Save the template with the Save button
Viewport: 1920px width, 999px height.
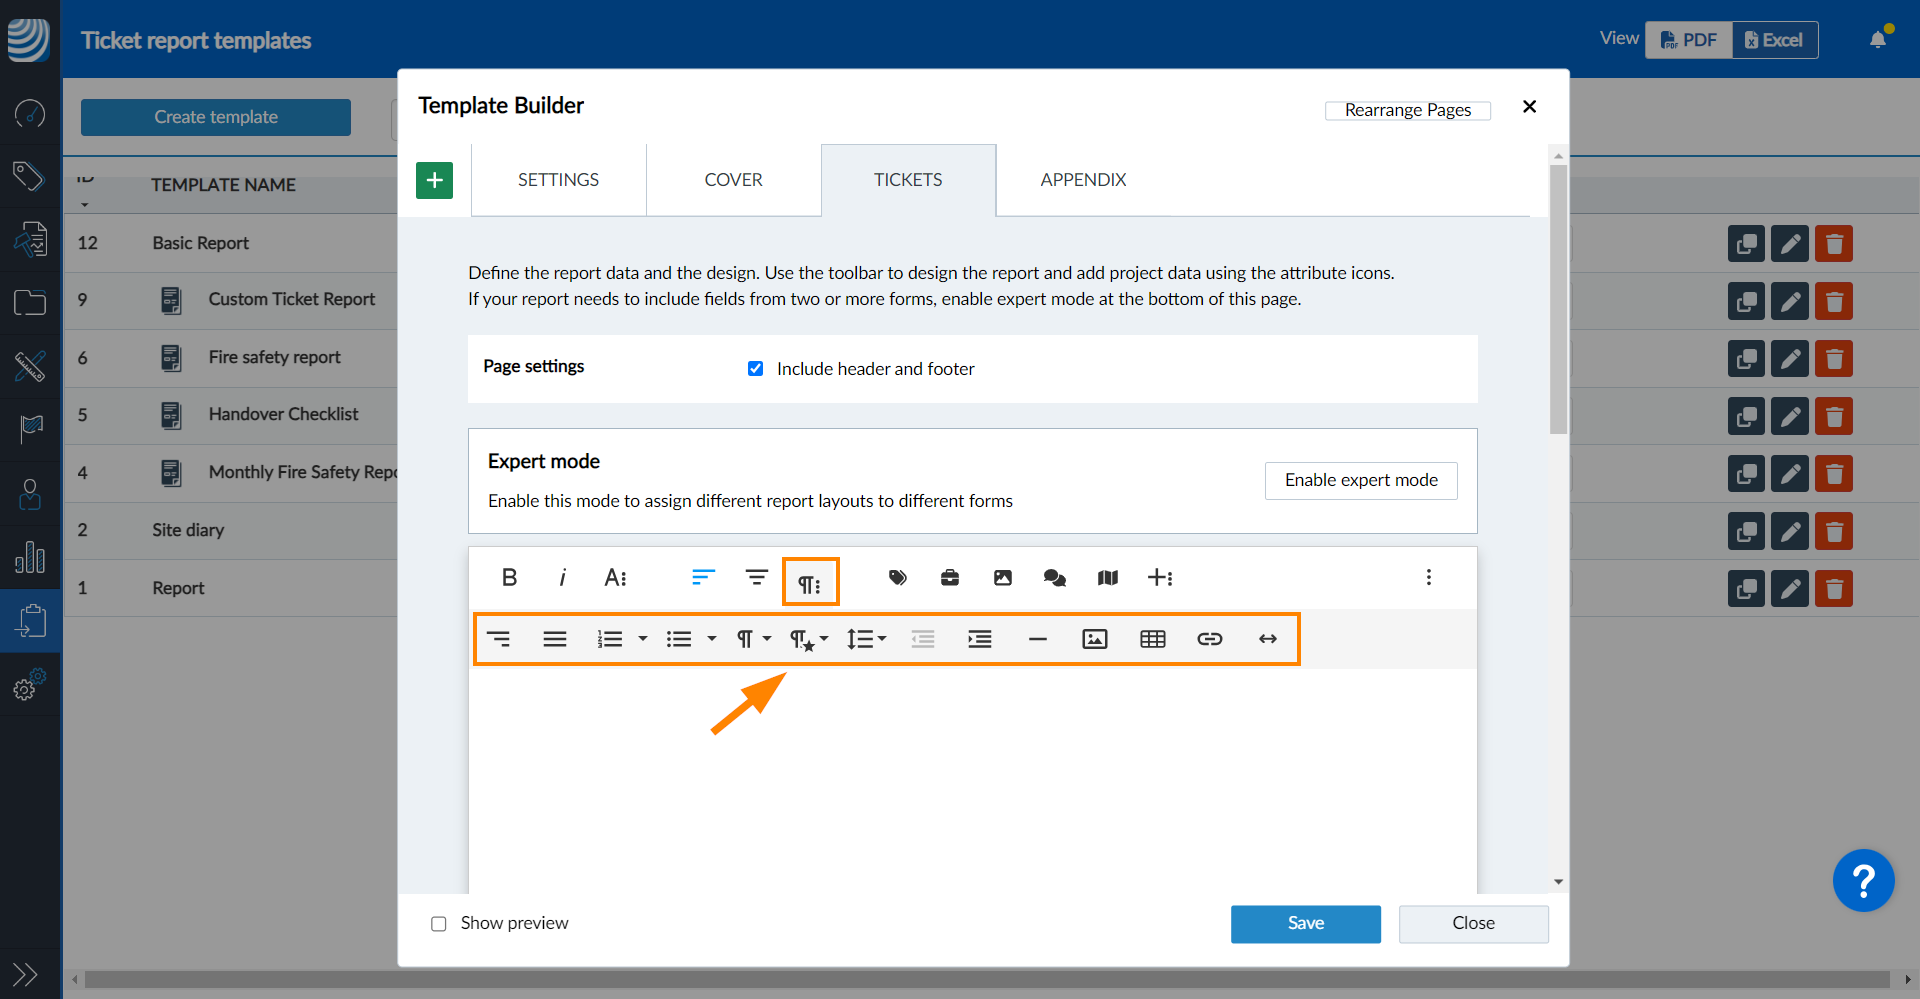coord(1305,924)
